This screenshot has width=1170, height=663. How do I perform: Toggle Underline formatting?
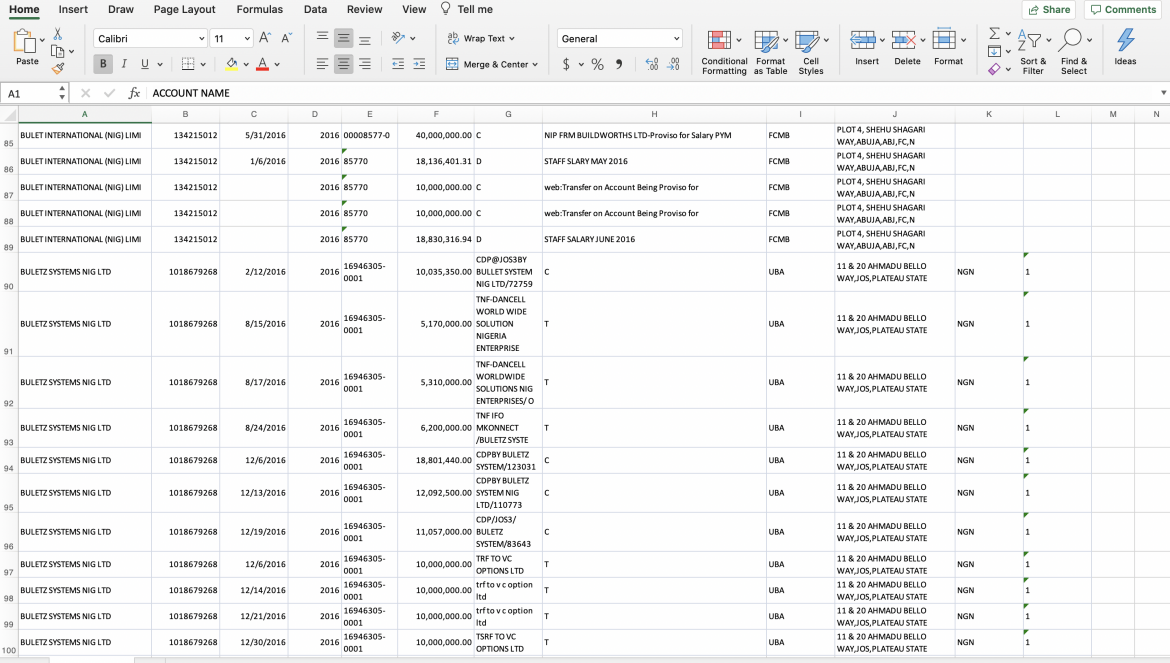pos(145,64)
